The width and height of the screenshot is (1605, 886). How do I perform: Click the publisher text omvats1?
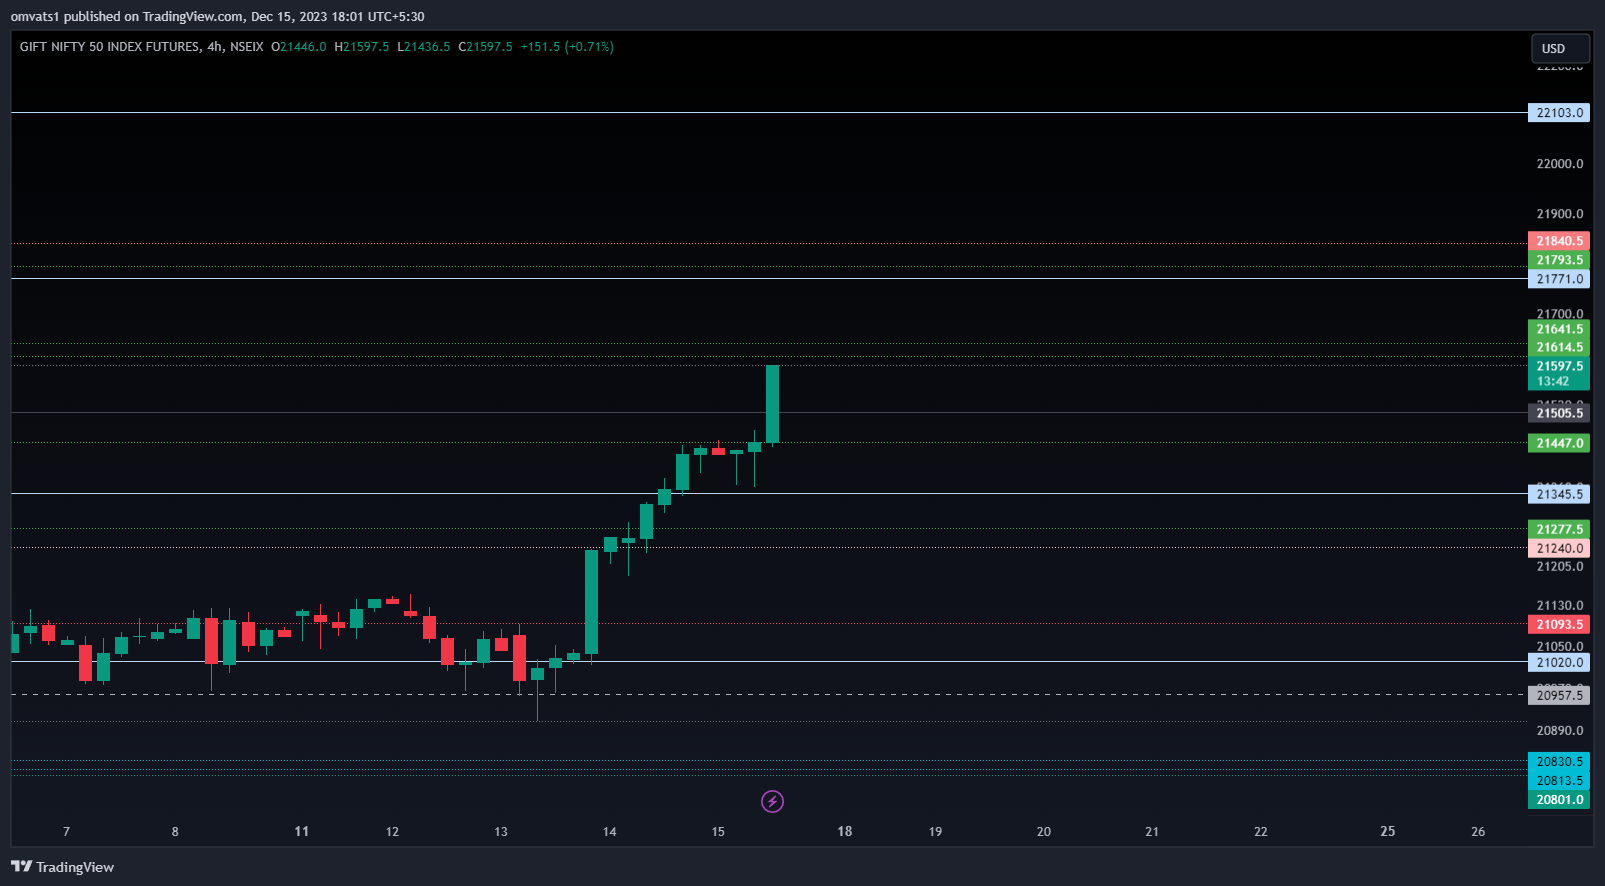click(x=35, y=17)
